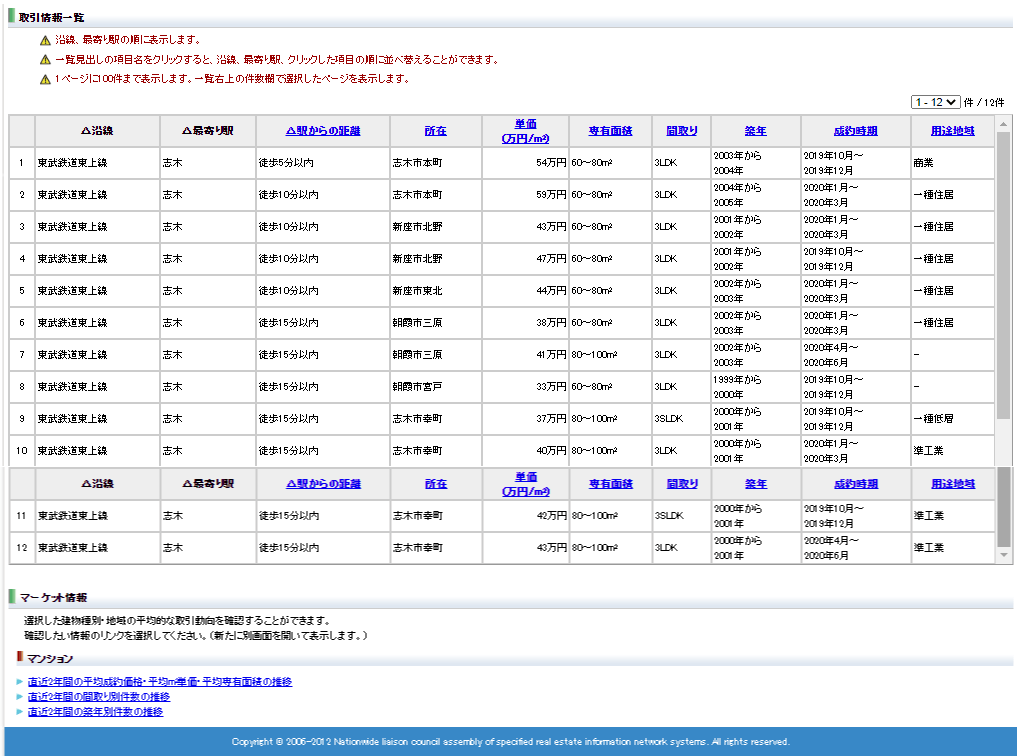This screenshot has height=756, width=1017.
Task: Click 用途地域 link in header above row 11
Action: [x=953, y=484]
